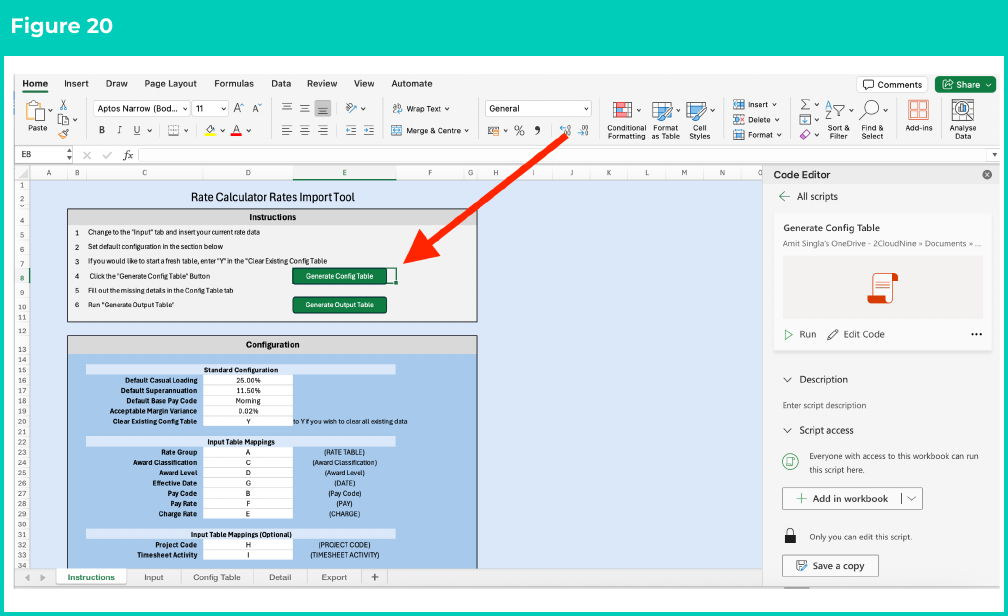The height and width of the screenshot is (616, 1008).
Task: Click the Comma style icon
Action: click(537, 131)
